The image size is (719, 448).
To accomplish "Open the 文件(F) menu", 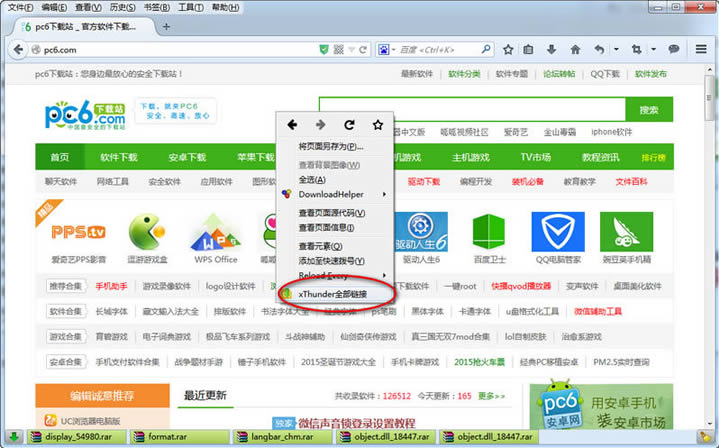I will 21,7.
